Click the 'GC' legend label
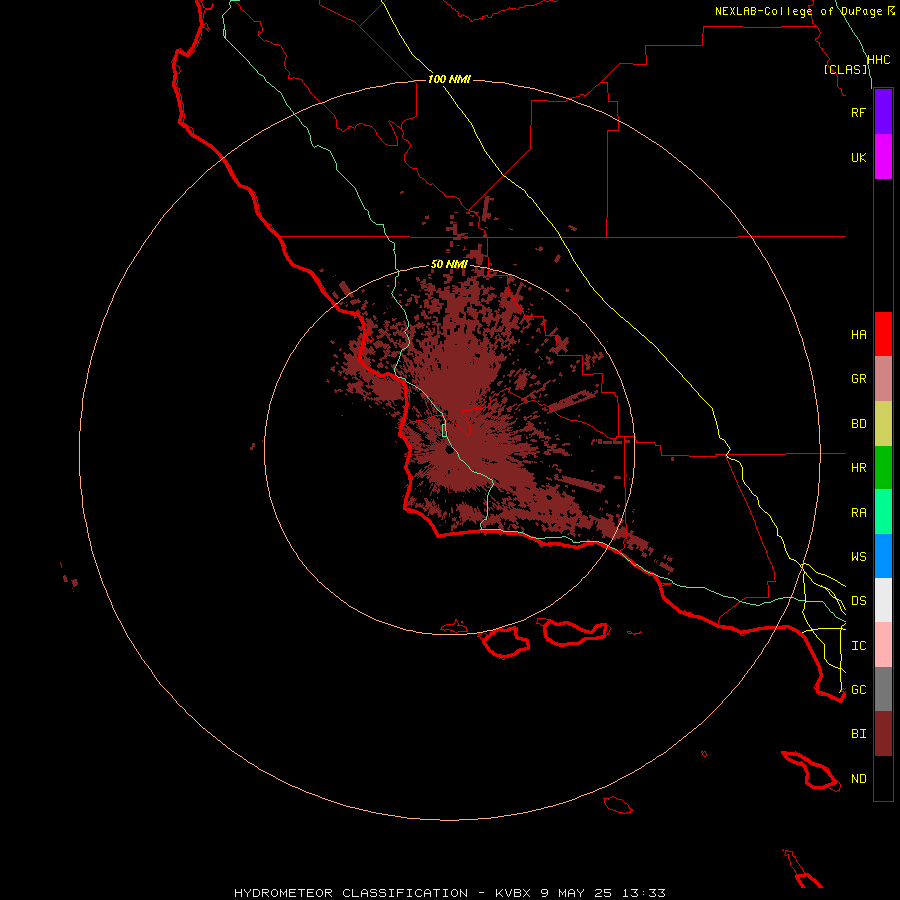Screen dimensions: 900x900 [x=858, y=689]
